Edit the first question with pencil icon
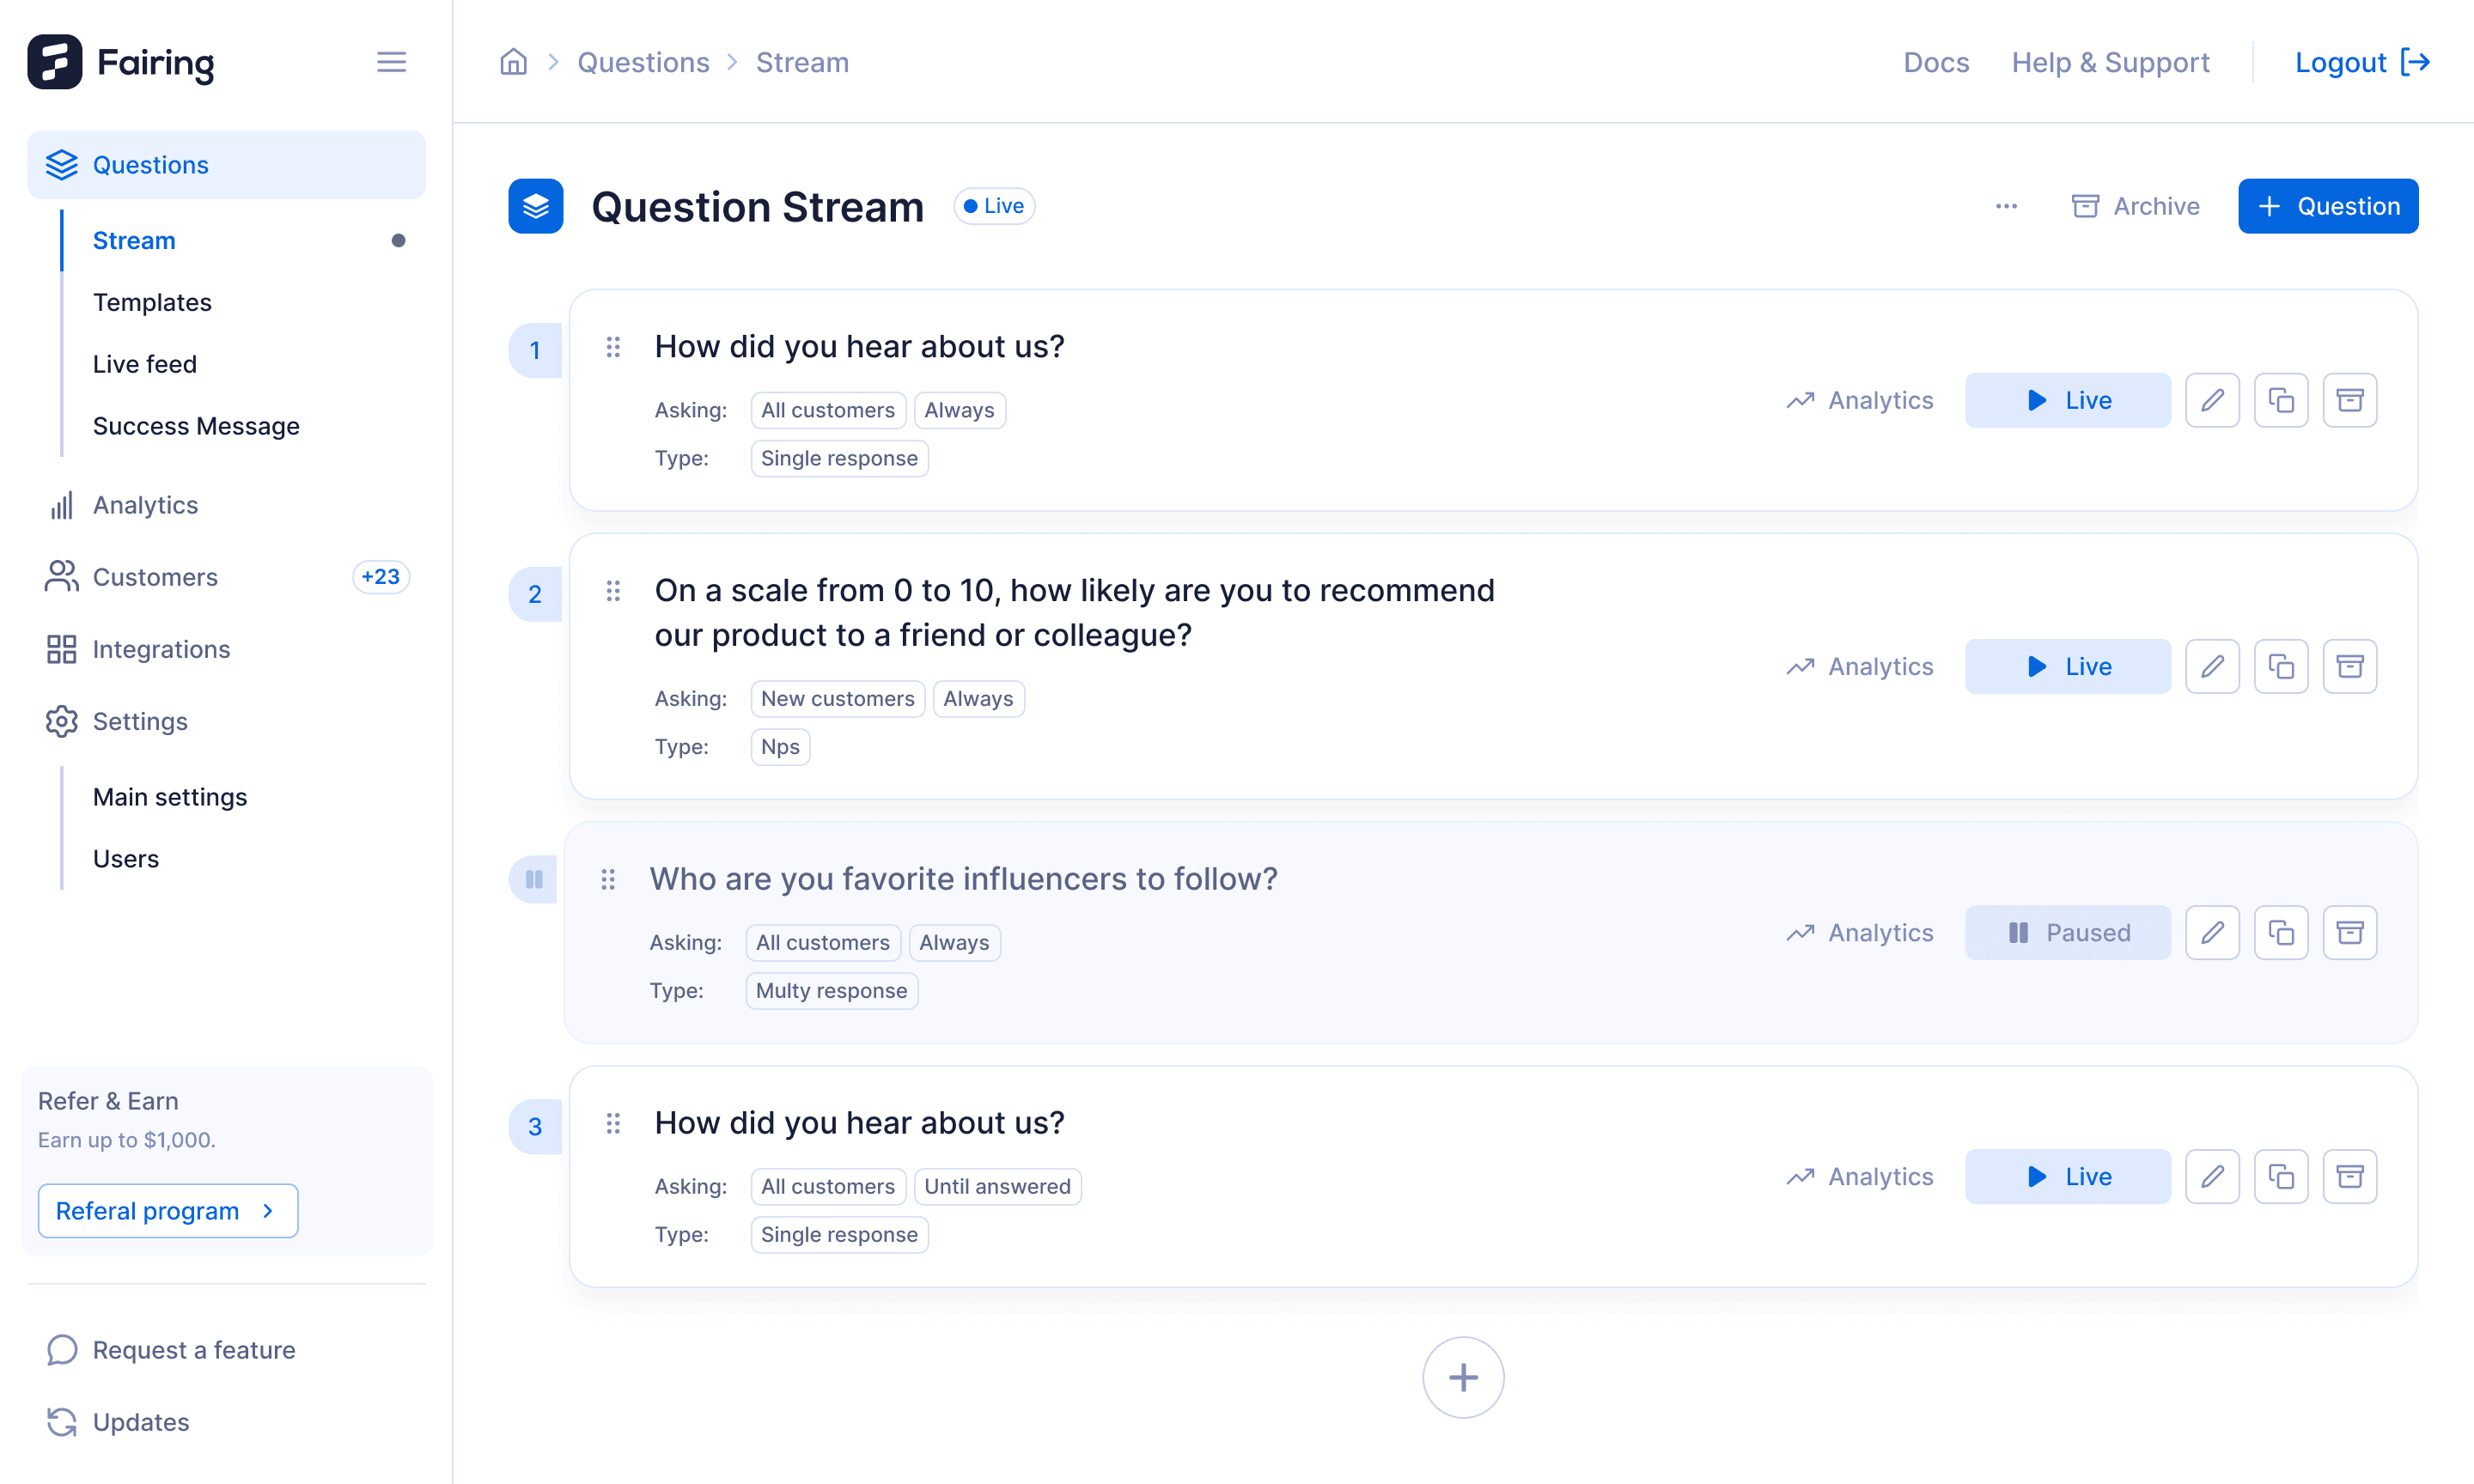The height and width of the screenshot is (1484, 2474). [x=2211, y=400]
